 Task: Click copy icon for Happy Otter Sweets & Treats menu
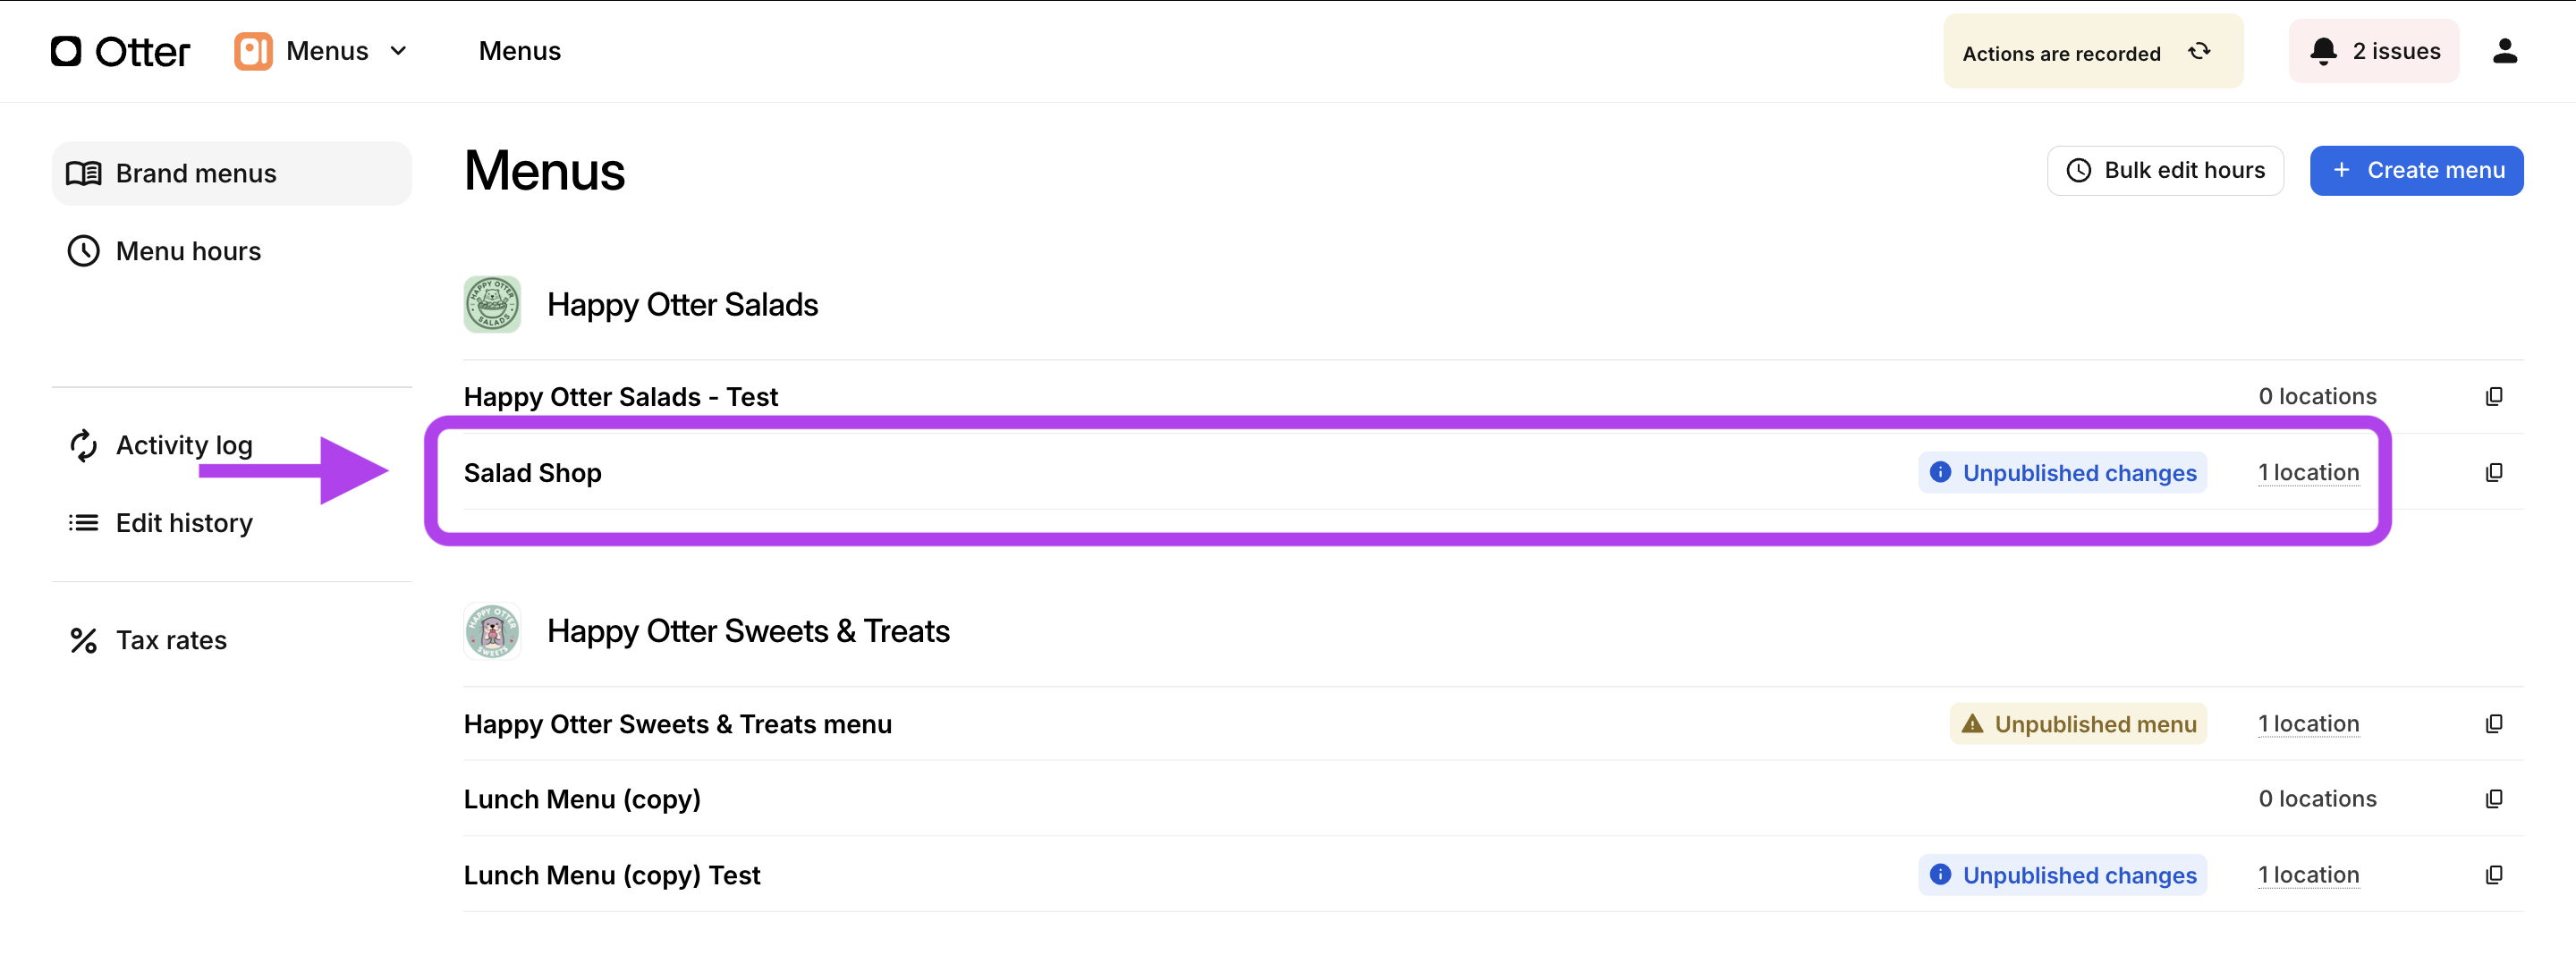(x=2494, y=723)
